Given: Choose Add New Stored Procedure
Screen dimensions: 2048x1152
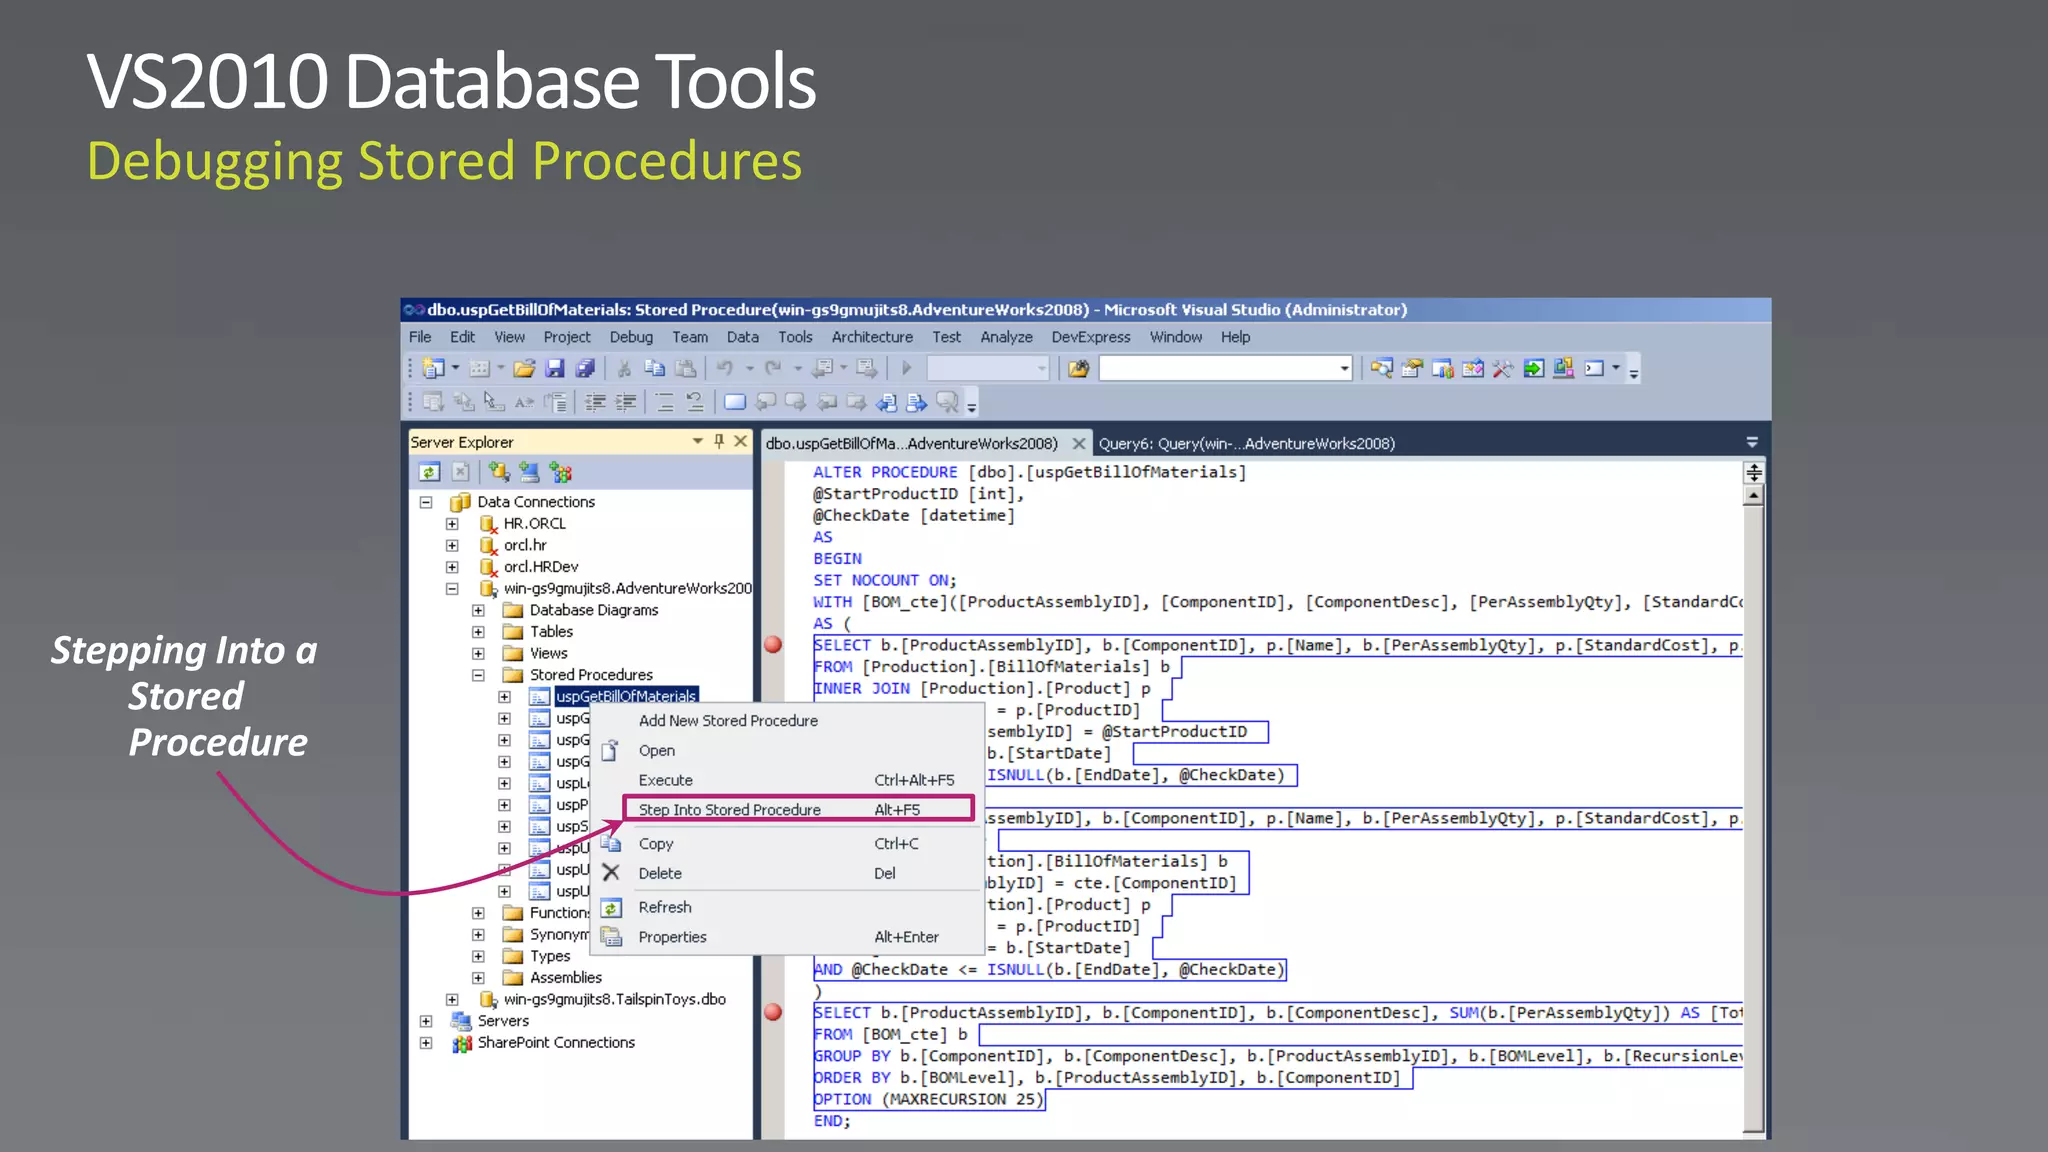Looking at the screenshot, I should [786, 720].
